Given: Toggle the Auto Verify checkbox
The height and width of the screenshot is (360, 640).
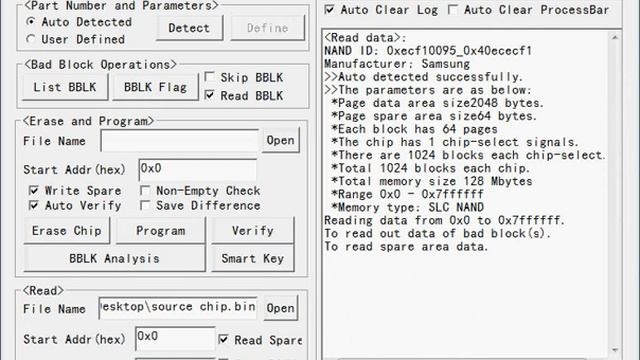Looking at the screenshot, I should click(x=34, y=205).
